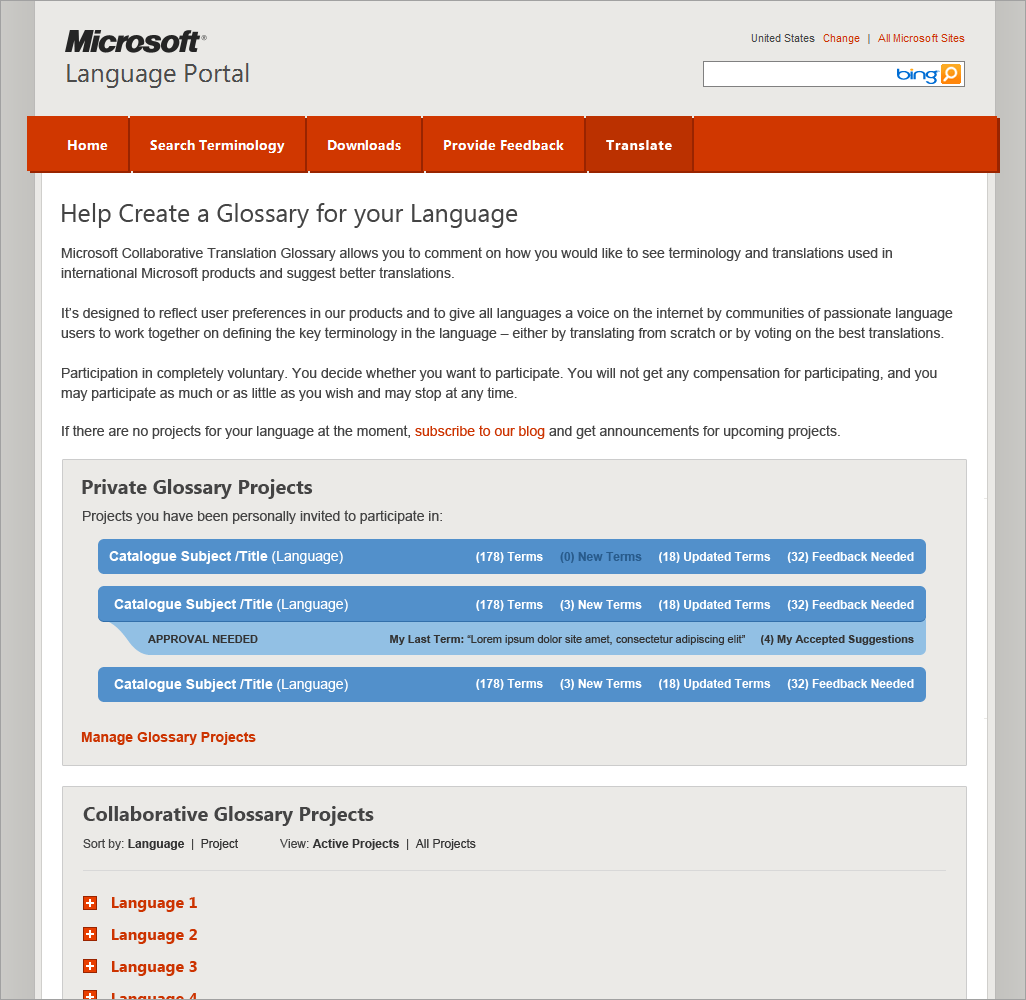This screenshot has width=1026, height=1000.
Task: Click (178) Terms in the first project row
Action: click(x=509, y=557)
